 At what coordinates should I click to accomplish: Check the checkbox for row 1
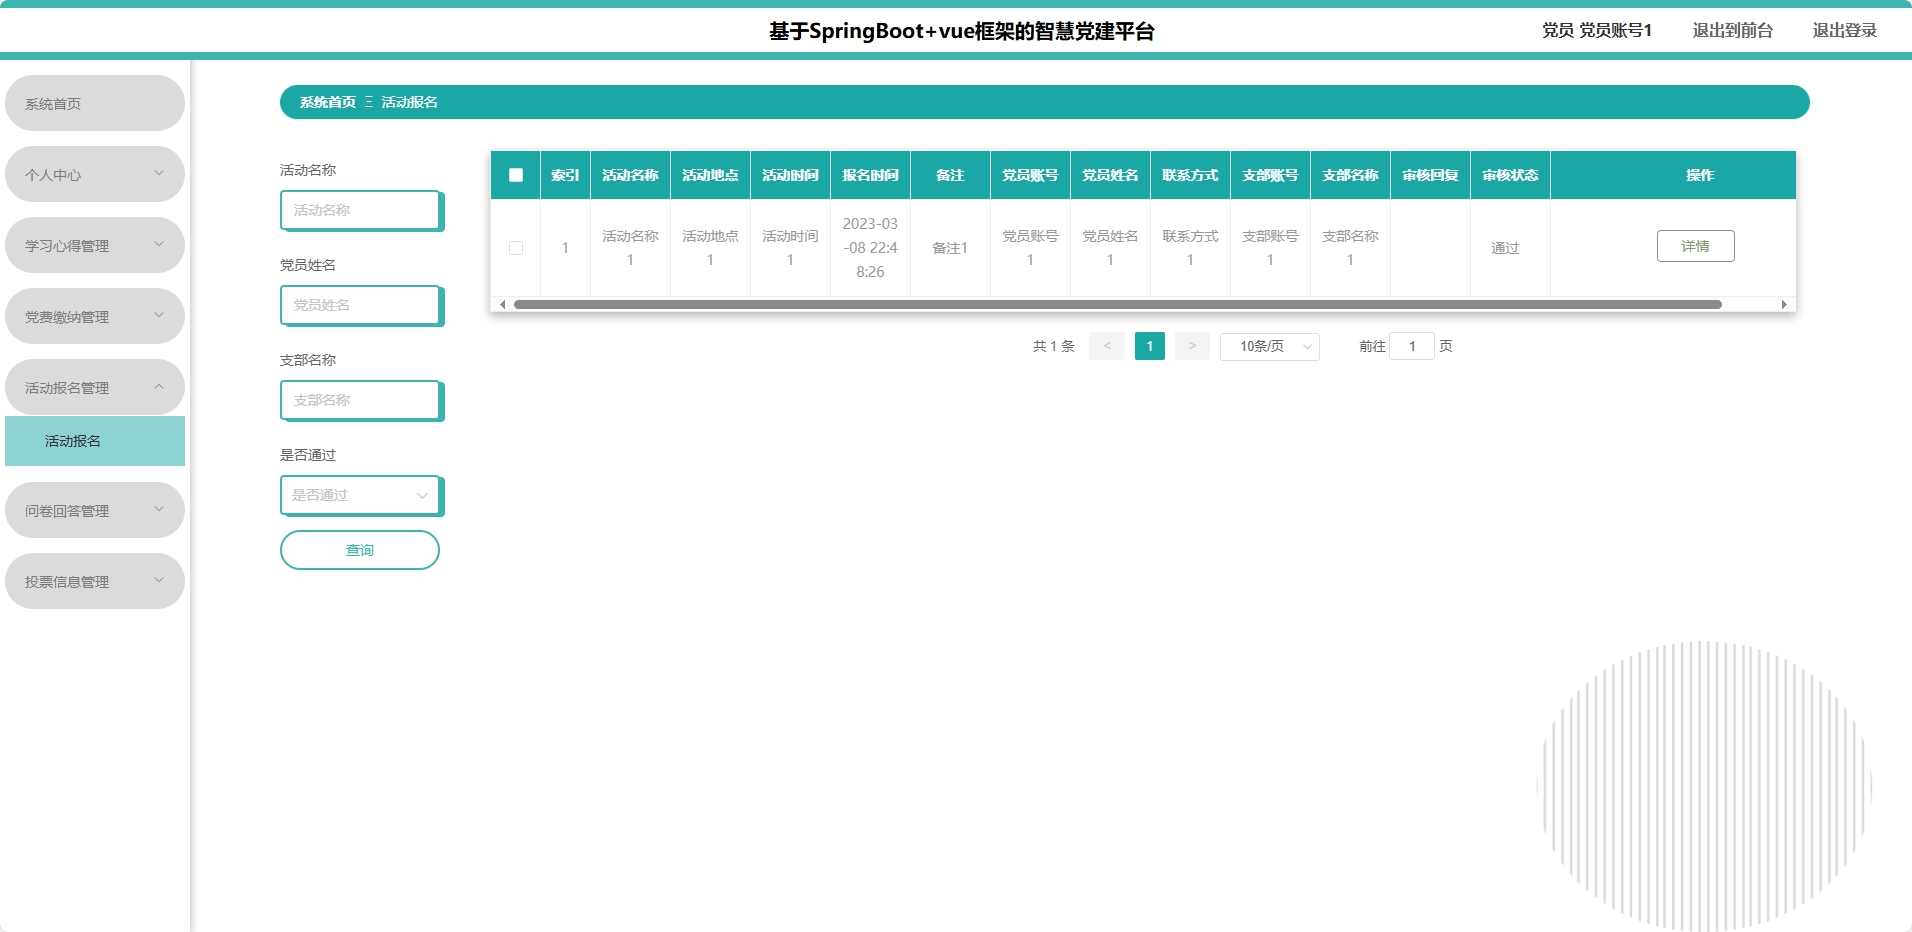(516, 248)
